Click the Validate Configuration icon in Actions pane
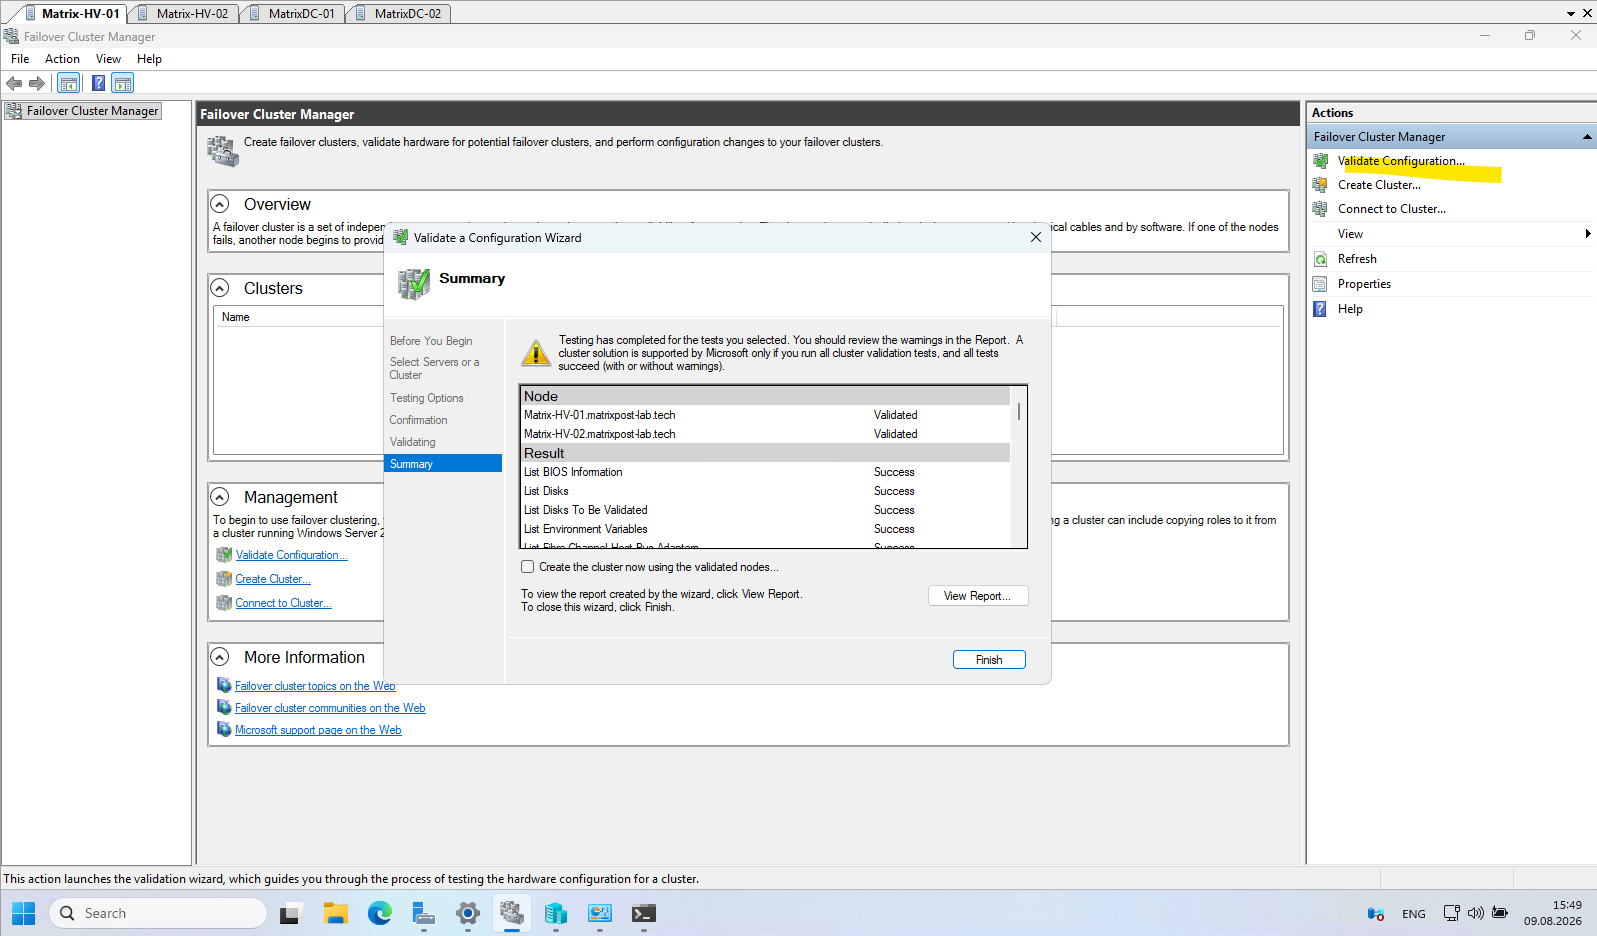The image size is (1597, 936). 1320,161
